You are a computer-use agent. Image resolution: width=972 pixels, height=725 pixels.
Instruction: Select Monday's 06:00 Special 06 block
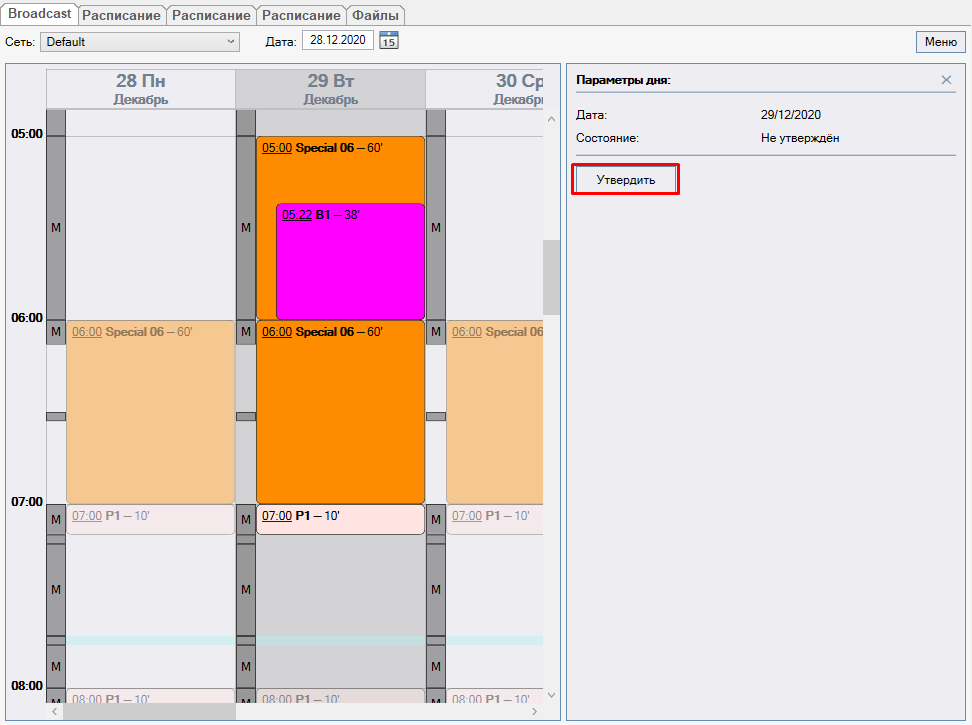151,412
